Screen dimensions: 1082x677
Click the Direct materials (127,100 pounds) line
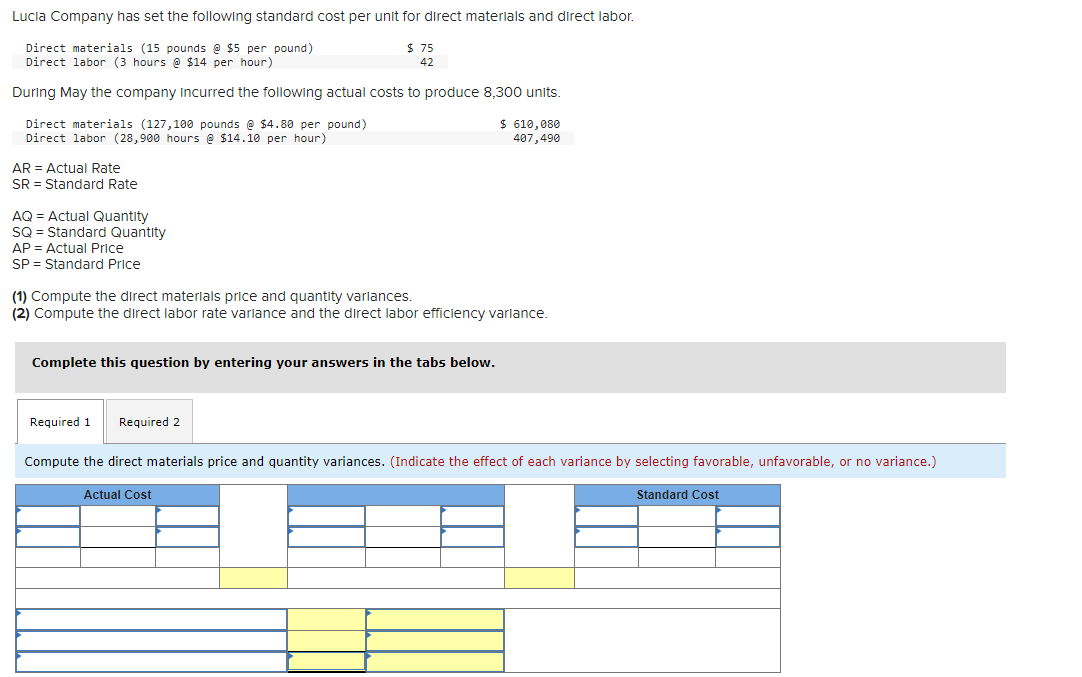click(x=197, y=124)
